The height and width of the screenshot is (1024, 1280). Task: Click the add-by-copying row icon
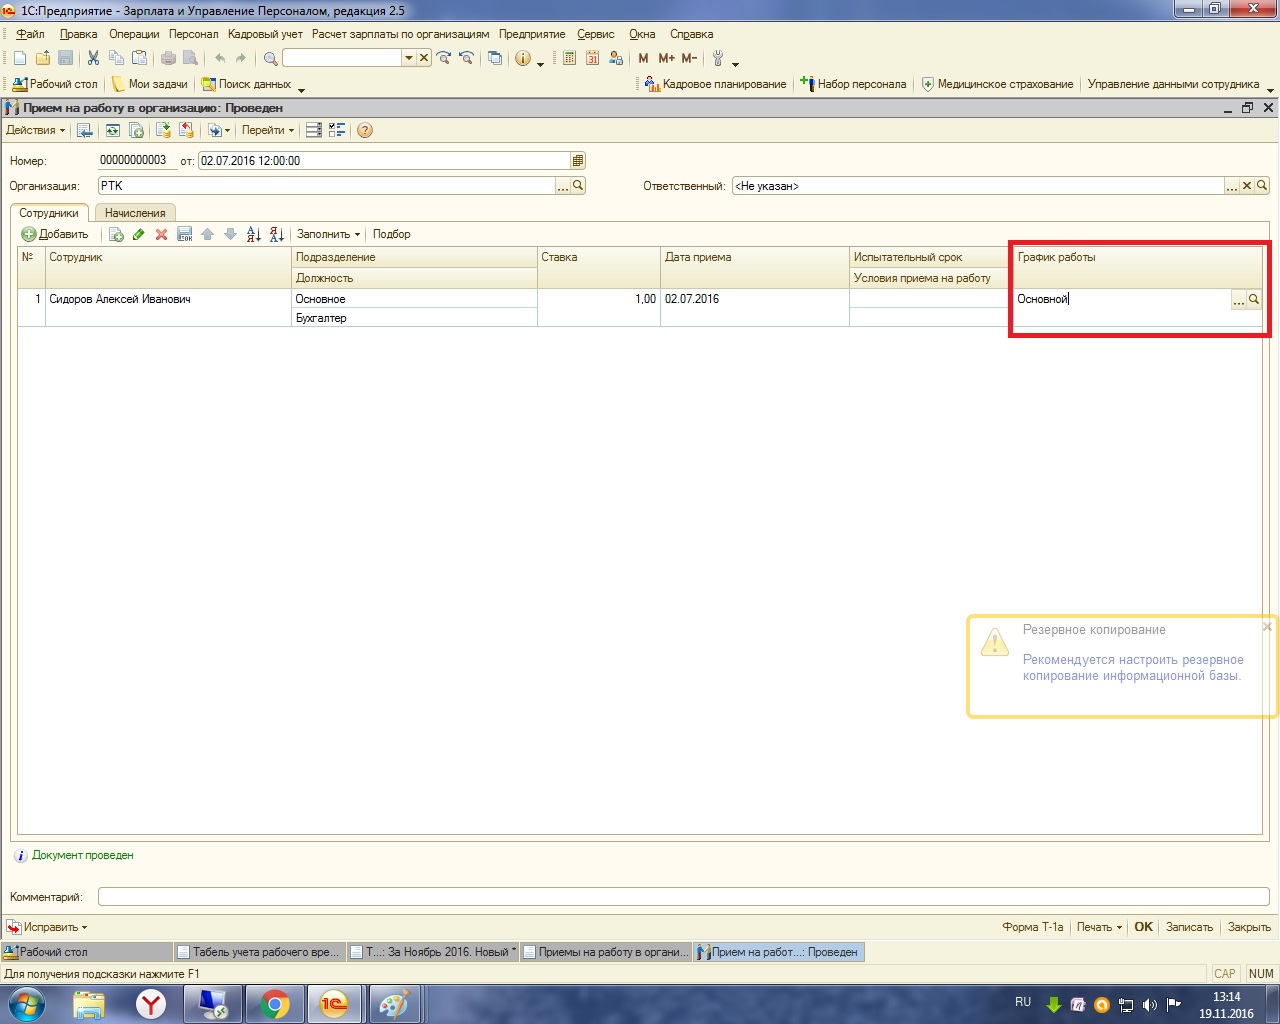point(116,234)
